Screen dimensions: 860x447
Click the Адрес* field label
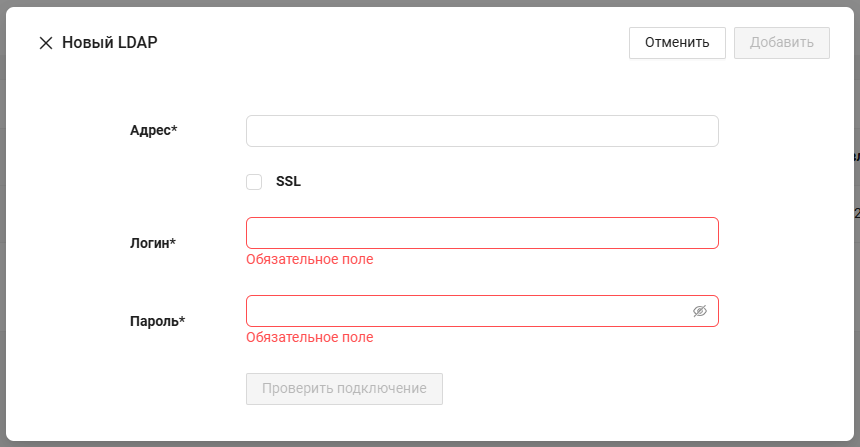pos(152,130)
